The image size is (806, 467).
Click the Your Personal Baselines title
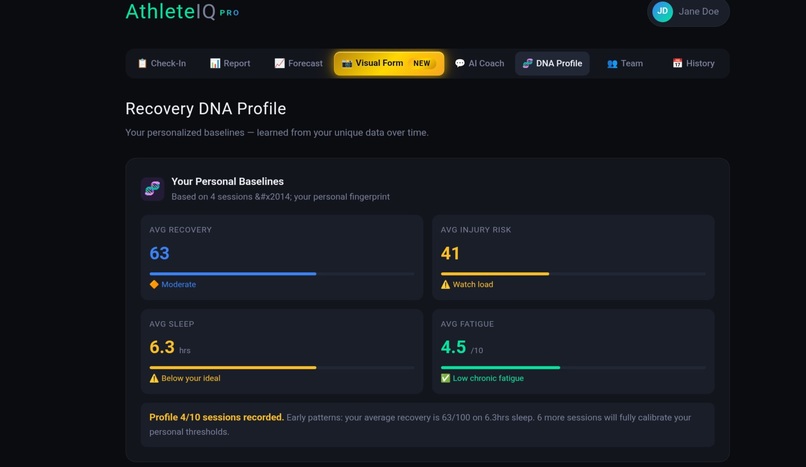(227, 181)
